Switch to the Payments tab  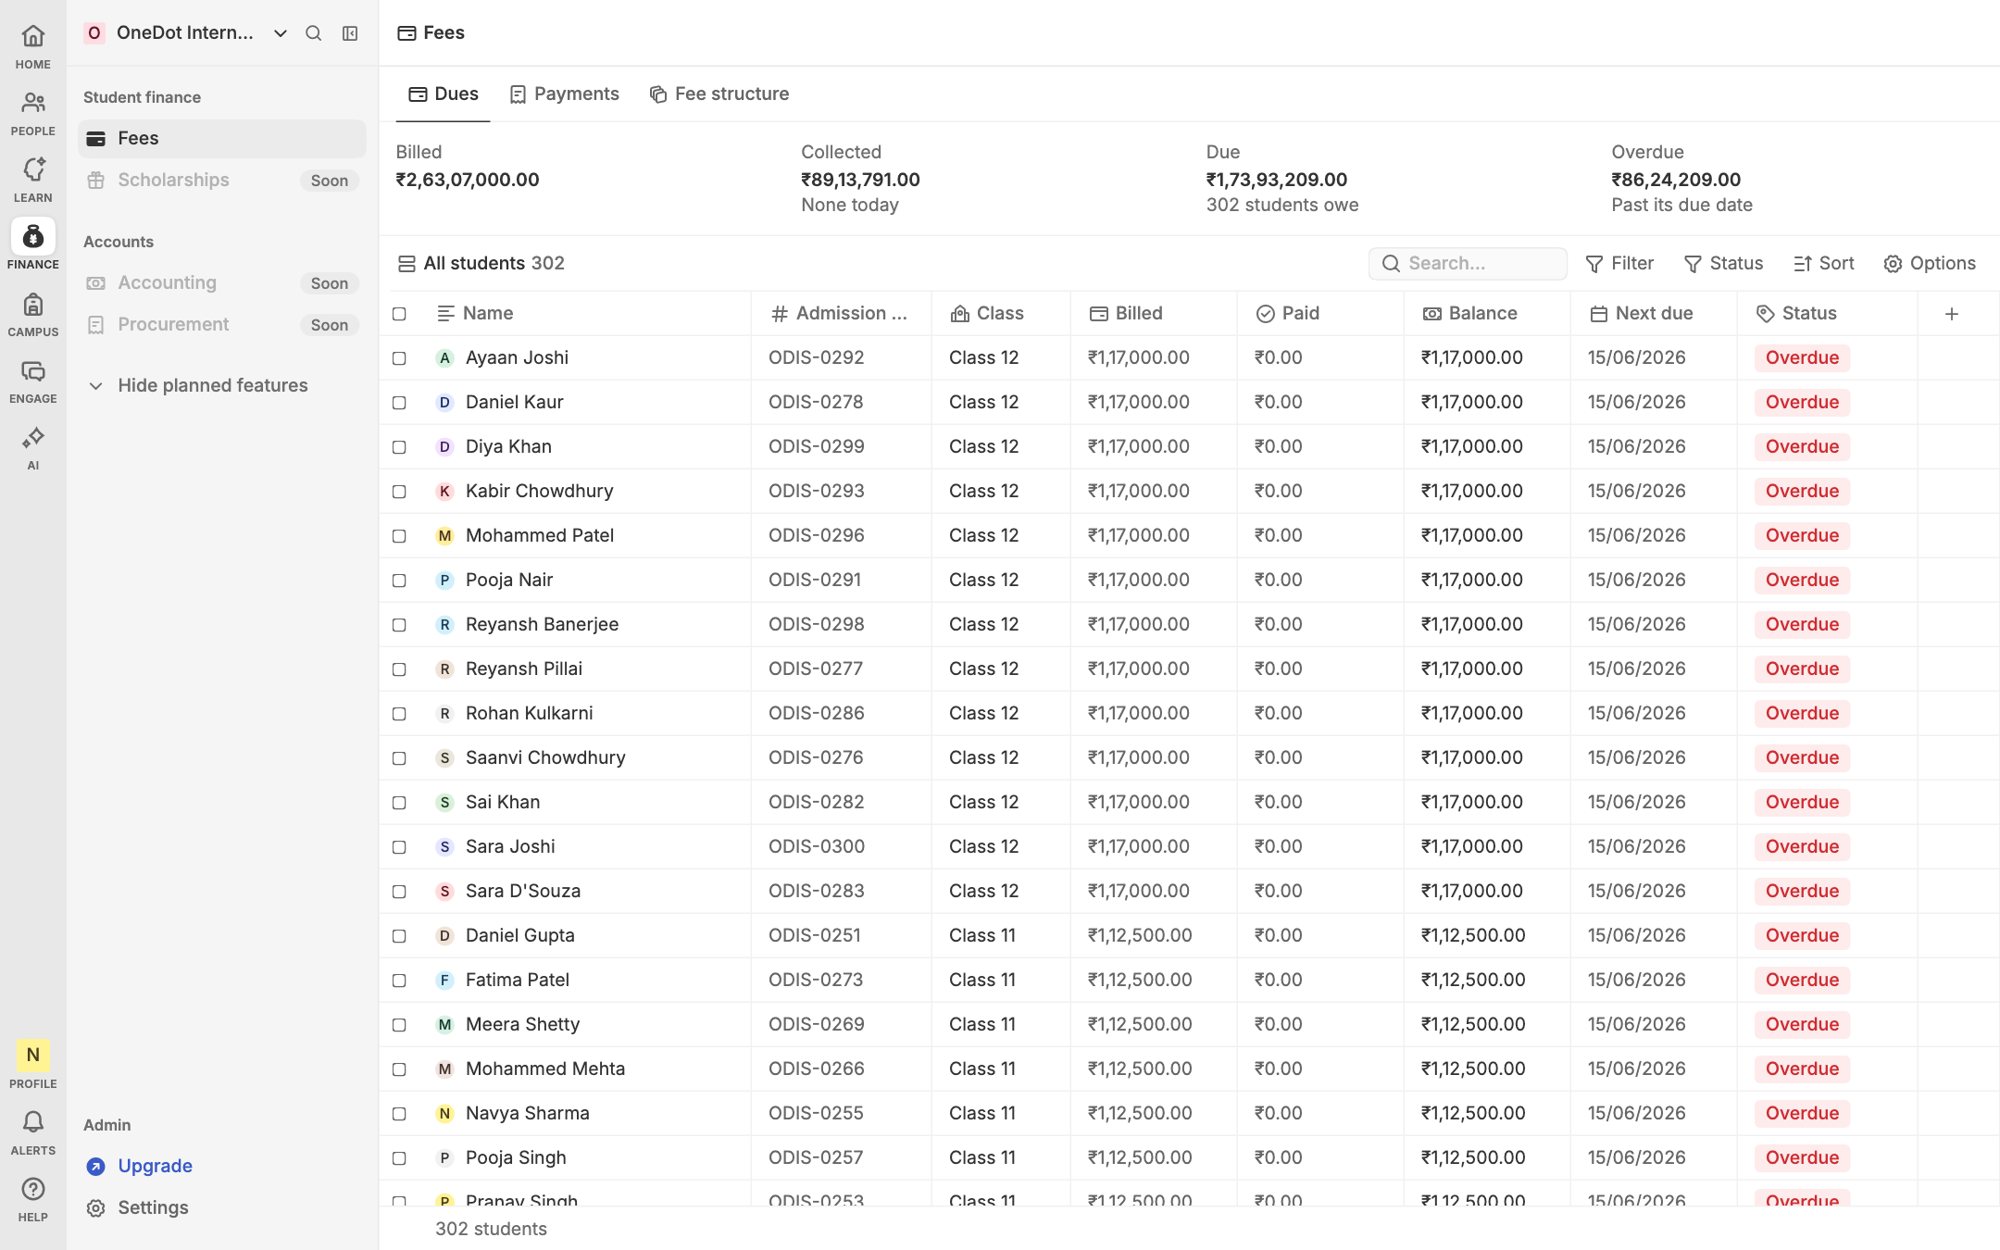(x=564, y=94)
